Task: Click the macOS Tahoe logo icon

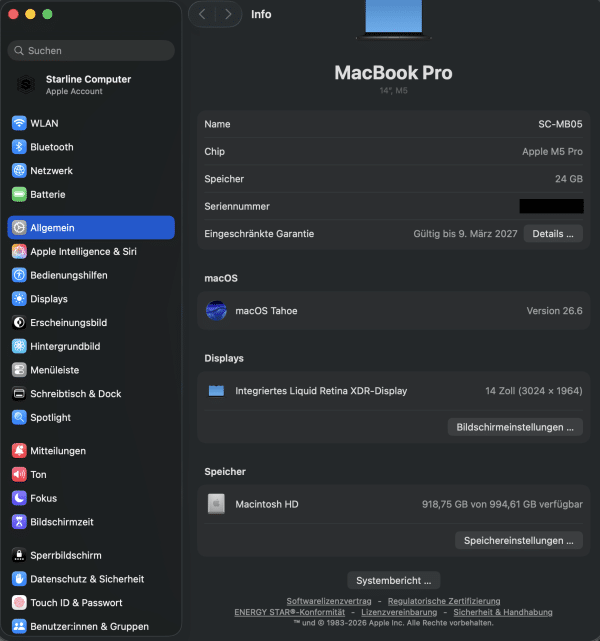Action: [x=216, y=311]
